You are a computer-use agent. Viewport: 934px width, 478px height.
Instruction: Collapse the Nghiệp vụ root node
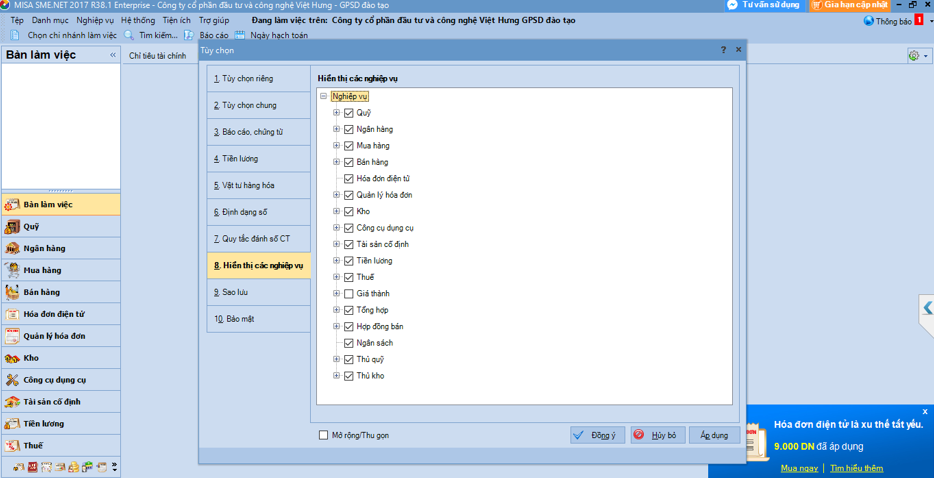(323, 97)
